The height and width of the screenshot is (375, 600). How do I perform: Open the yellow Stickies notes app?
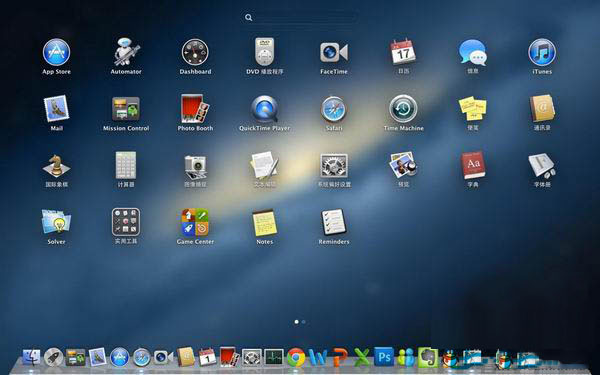click(x=473, y=108)
